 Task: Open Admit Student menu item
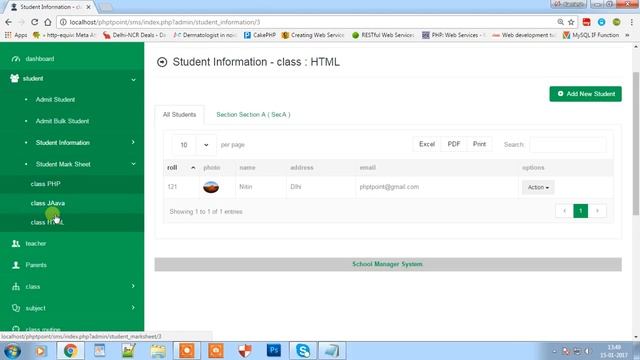coord(55,100)
